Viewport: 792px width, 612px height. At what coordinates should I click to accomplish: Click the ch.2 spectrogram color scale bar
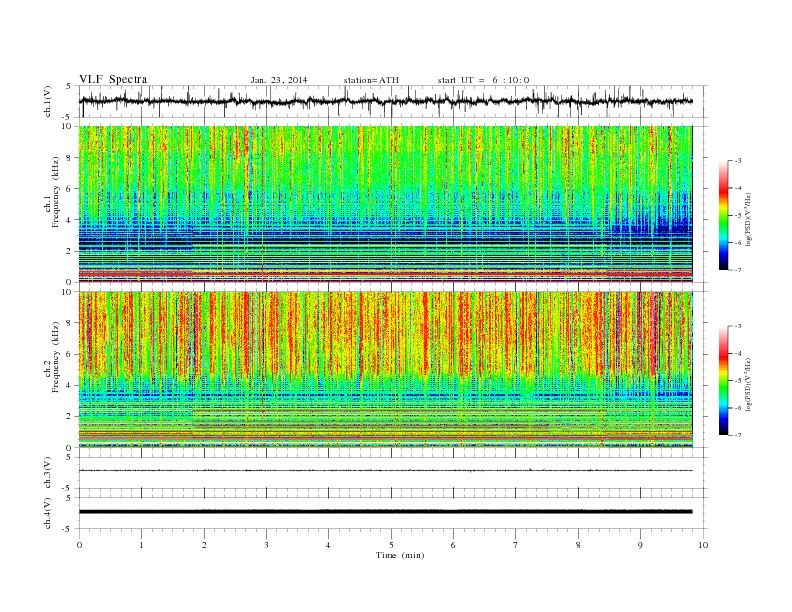coord(723,380)
